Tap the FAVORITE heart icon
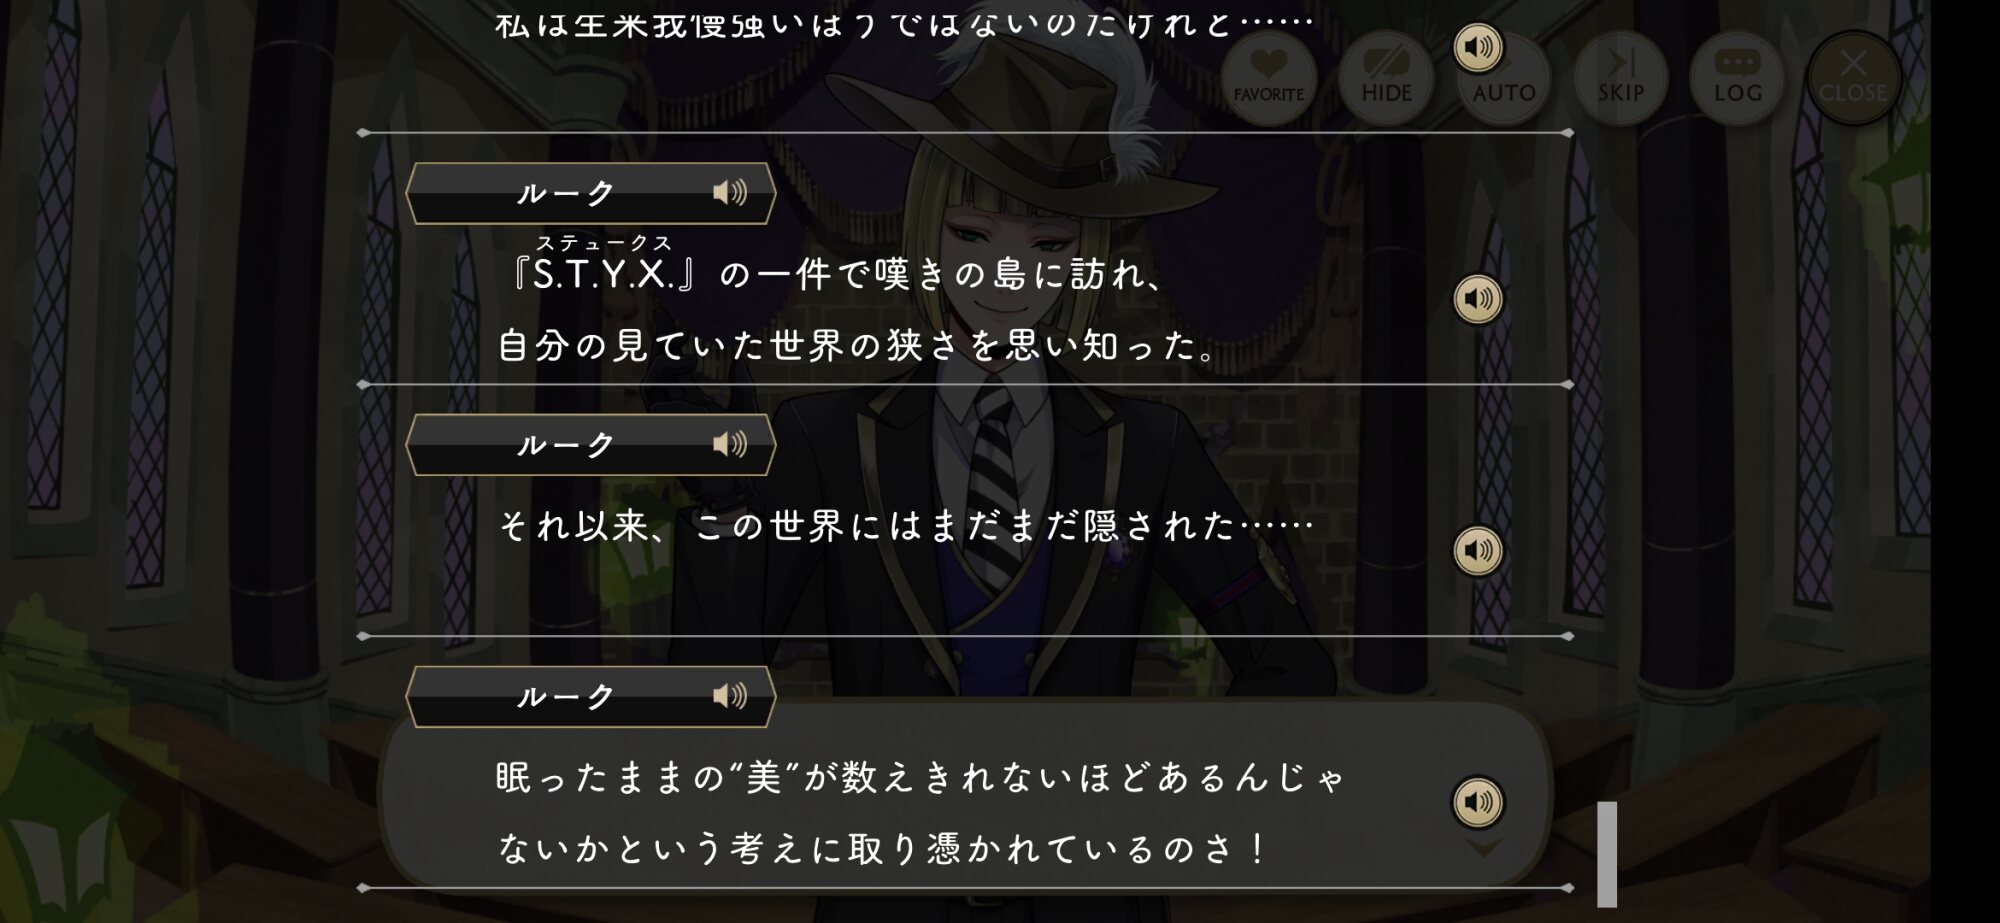This screenshot has height=923, width=2000. (x=1268, y=78)
